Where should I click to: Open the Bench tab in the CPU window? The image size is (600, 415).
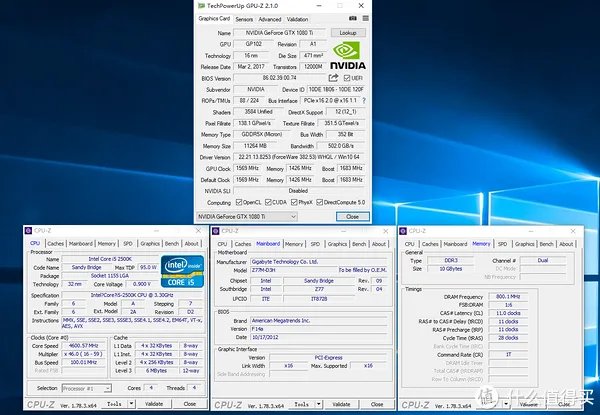coord(172,243)
